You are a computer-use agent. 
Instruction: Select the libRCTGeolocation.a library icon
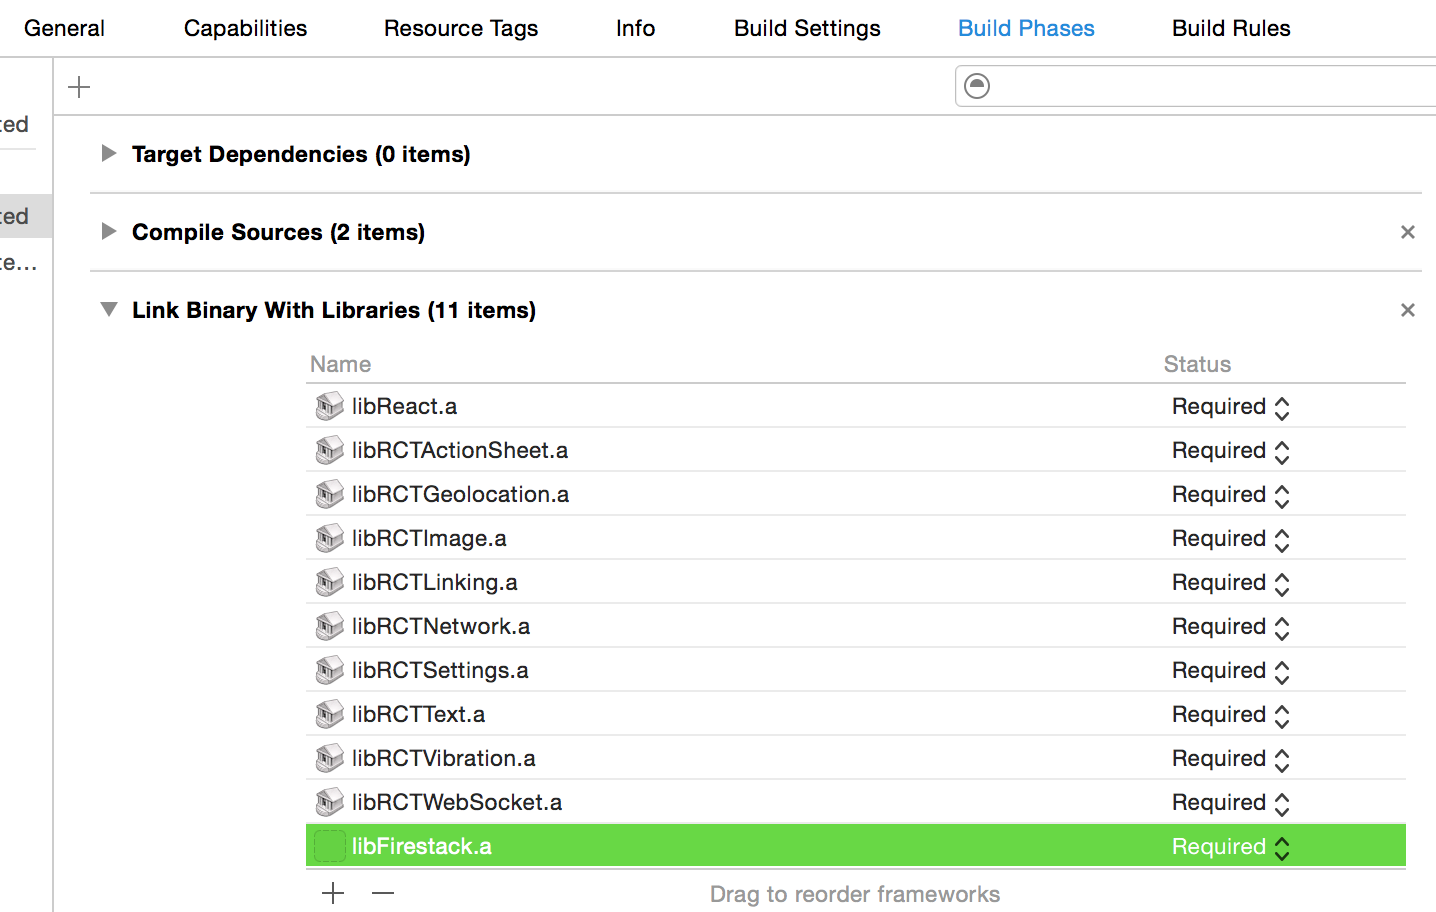(x=329, y=494)
